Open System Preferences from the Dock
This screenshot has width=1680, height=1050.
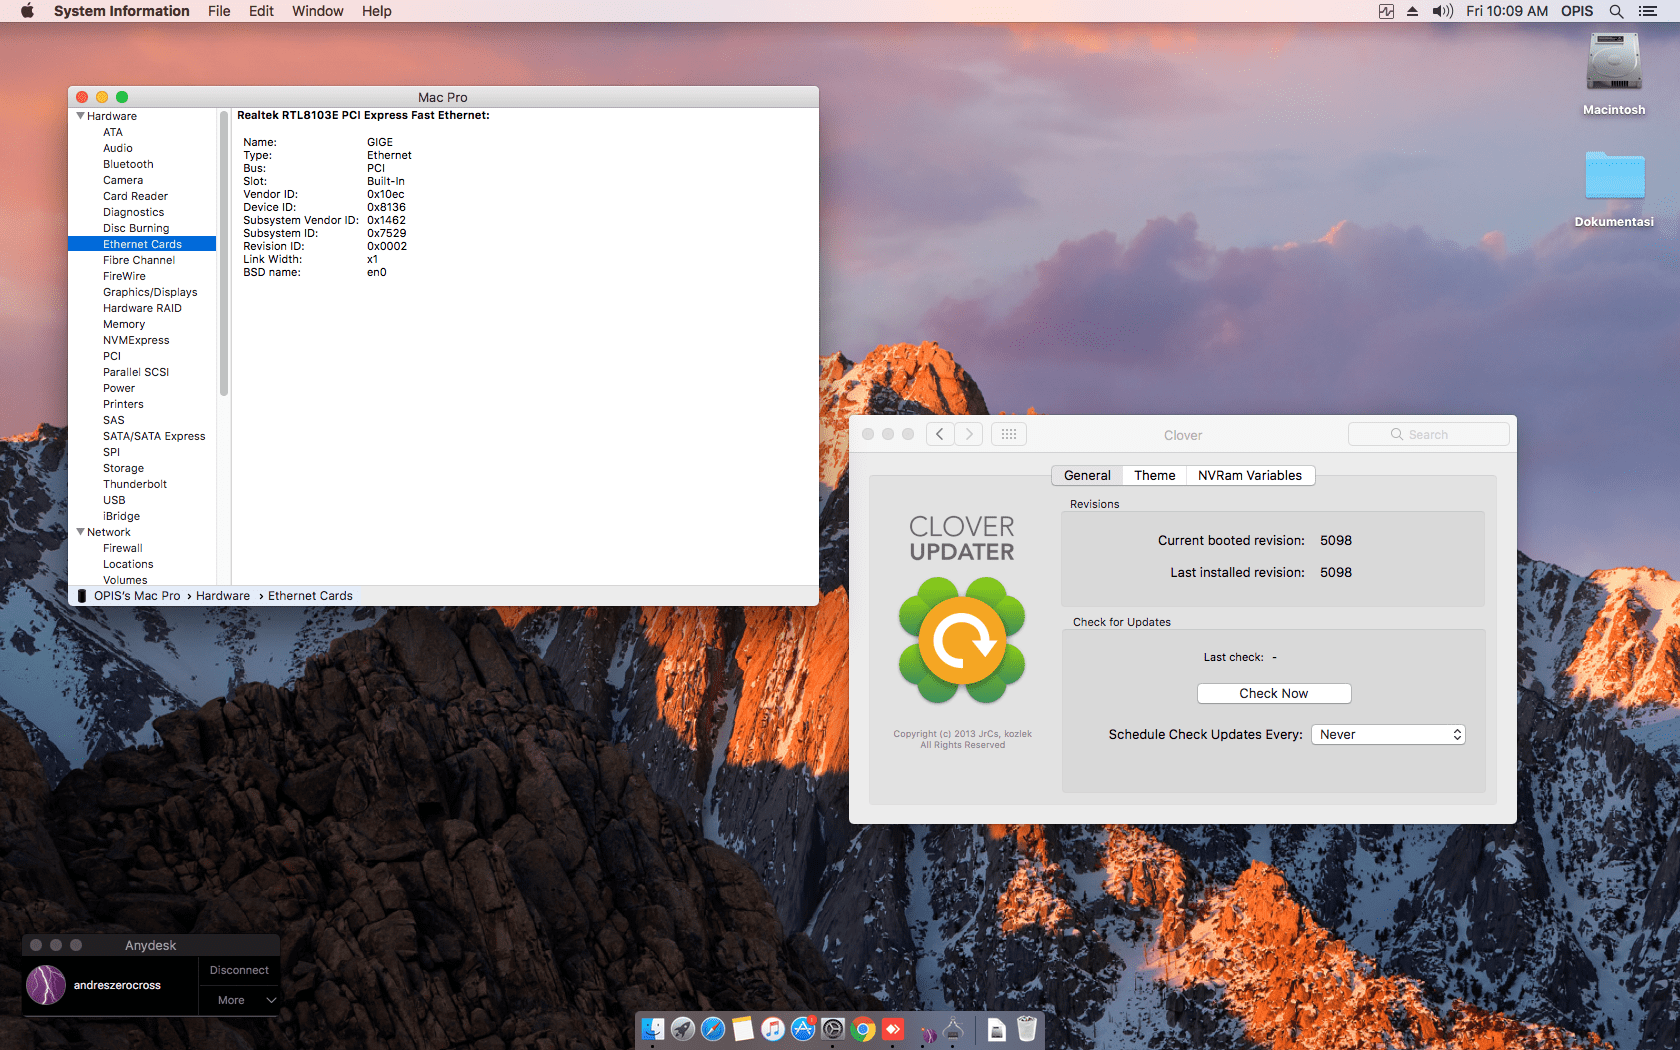[x=833, y=1030]
